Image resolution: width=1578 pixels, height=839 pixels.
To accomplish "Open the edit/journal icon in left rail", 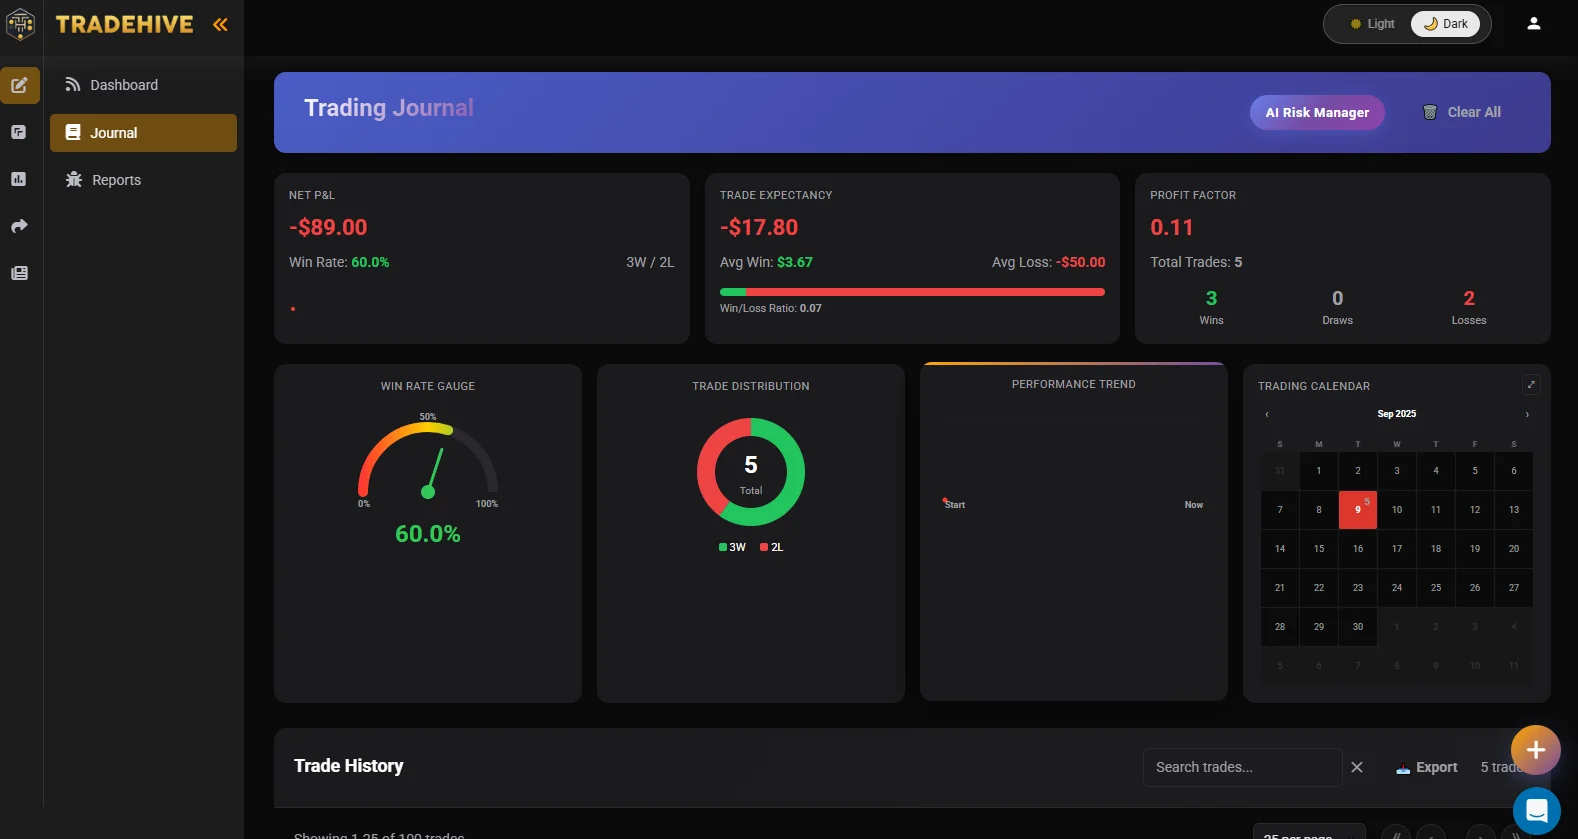I will point(20,85).
